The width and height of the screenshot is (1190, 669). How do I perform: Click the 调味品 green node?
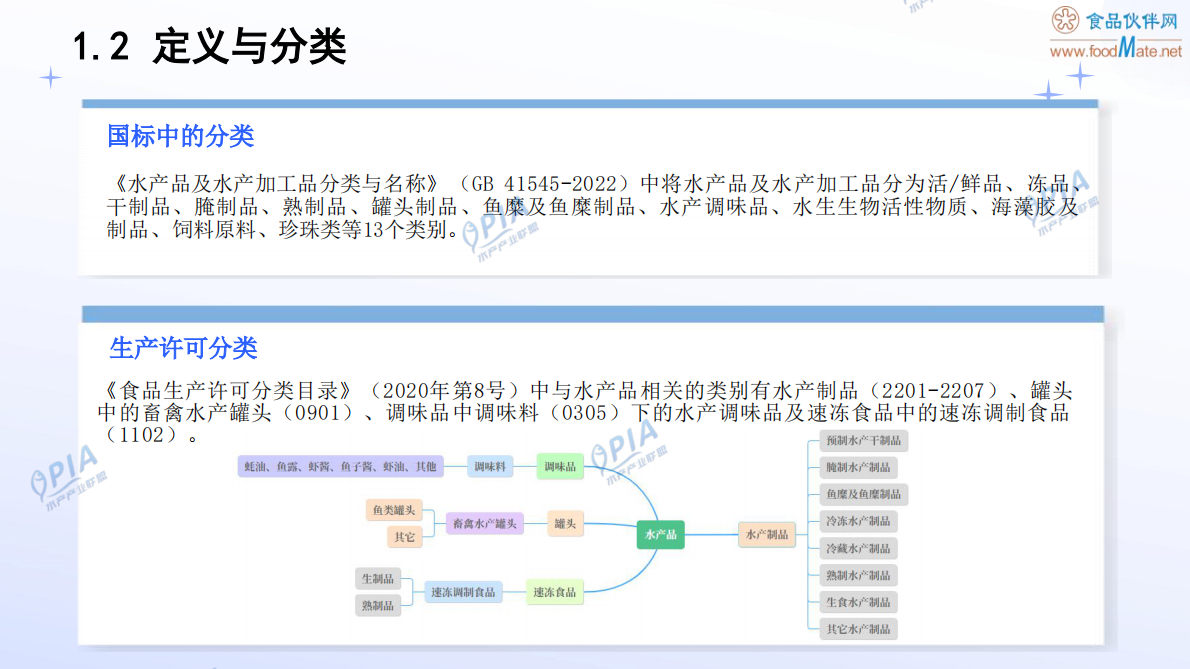(x=561, y=466)
